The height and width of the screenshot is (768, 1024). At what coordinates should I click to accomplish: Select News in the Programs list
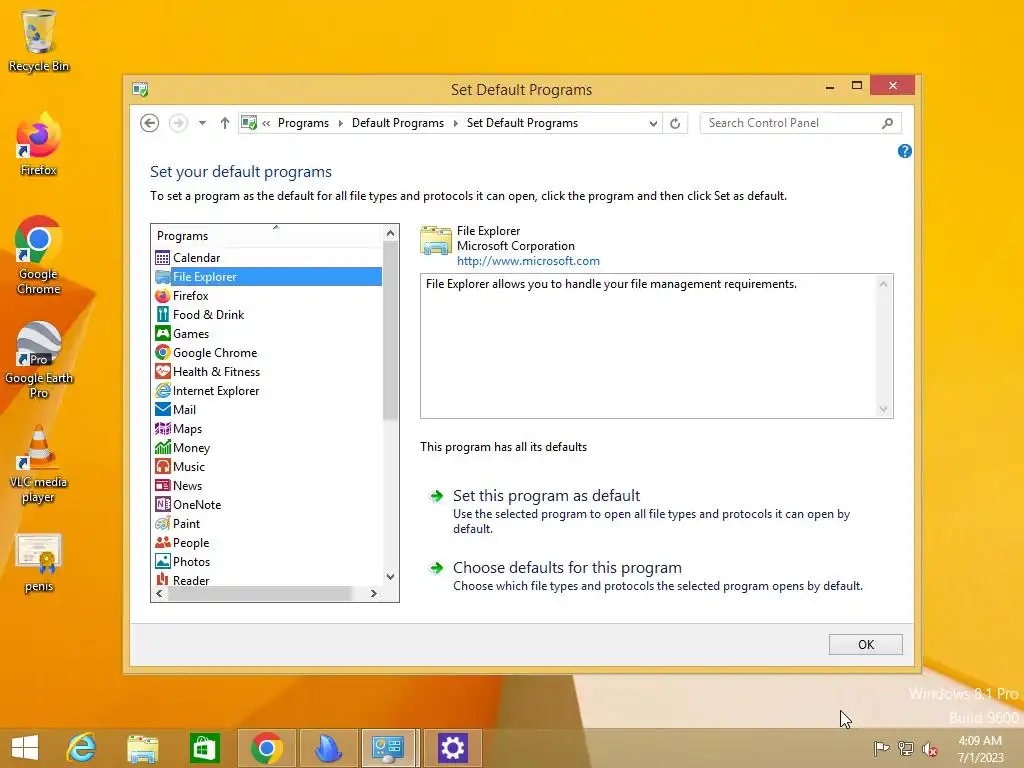pyautogui.click(x=268, y=485)
